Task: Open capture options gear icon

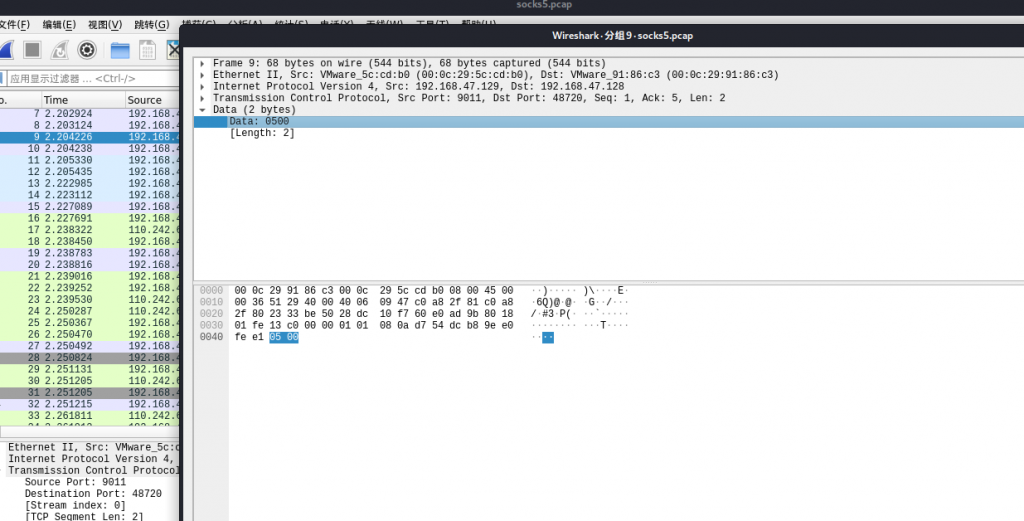Action: [x=87, y=50]
